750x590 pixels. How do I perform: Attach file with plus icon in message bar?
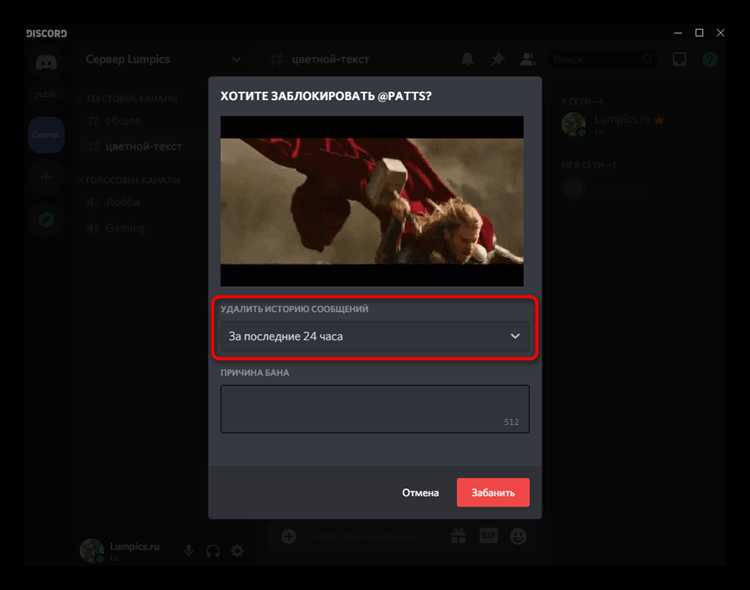pyautogui.click(x=288, y=536)
